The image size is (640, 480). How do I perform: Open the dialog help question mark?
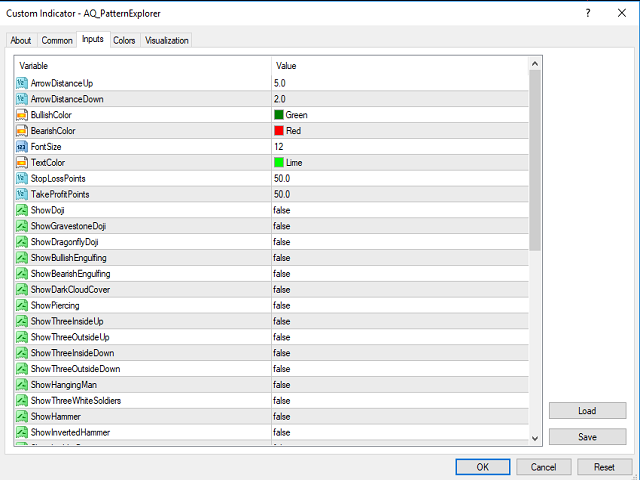tap(588, 13)
